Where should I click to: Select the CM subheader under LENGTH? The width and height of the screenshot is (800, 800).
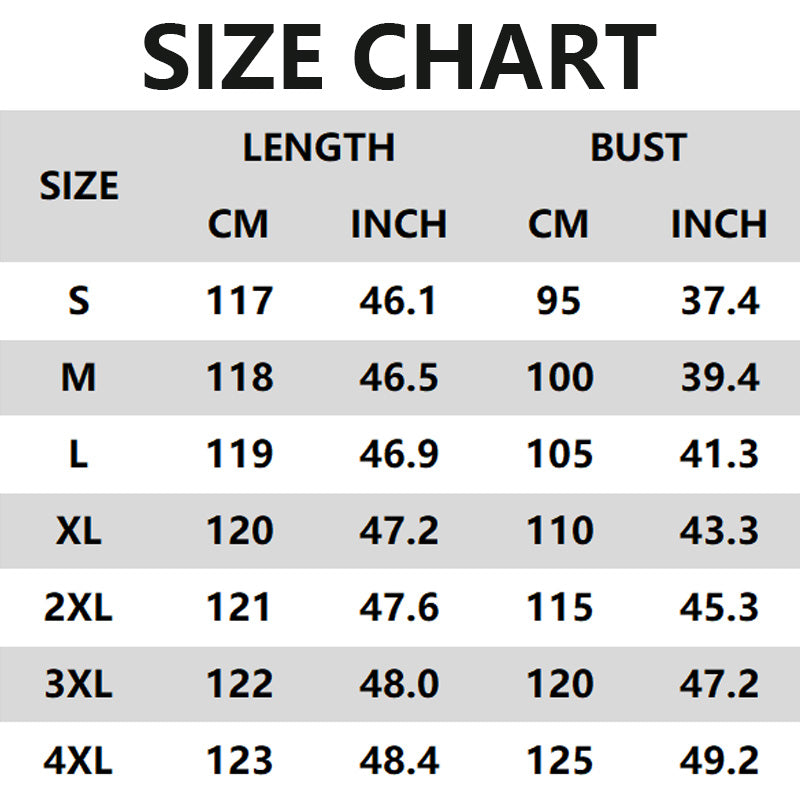[x=238, y=224]
